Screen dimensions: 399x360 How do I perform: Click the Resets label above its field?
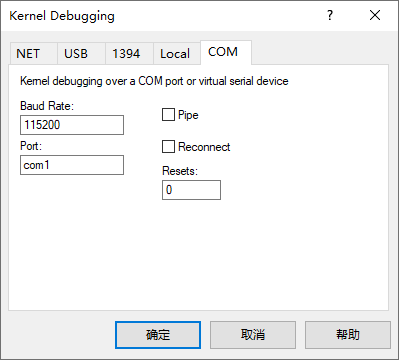tap(180, 171)
